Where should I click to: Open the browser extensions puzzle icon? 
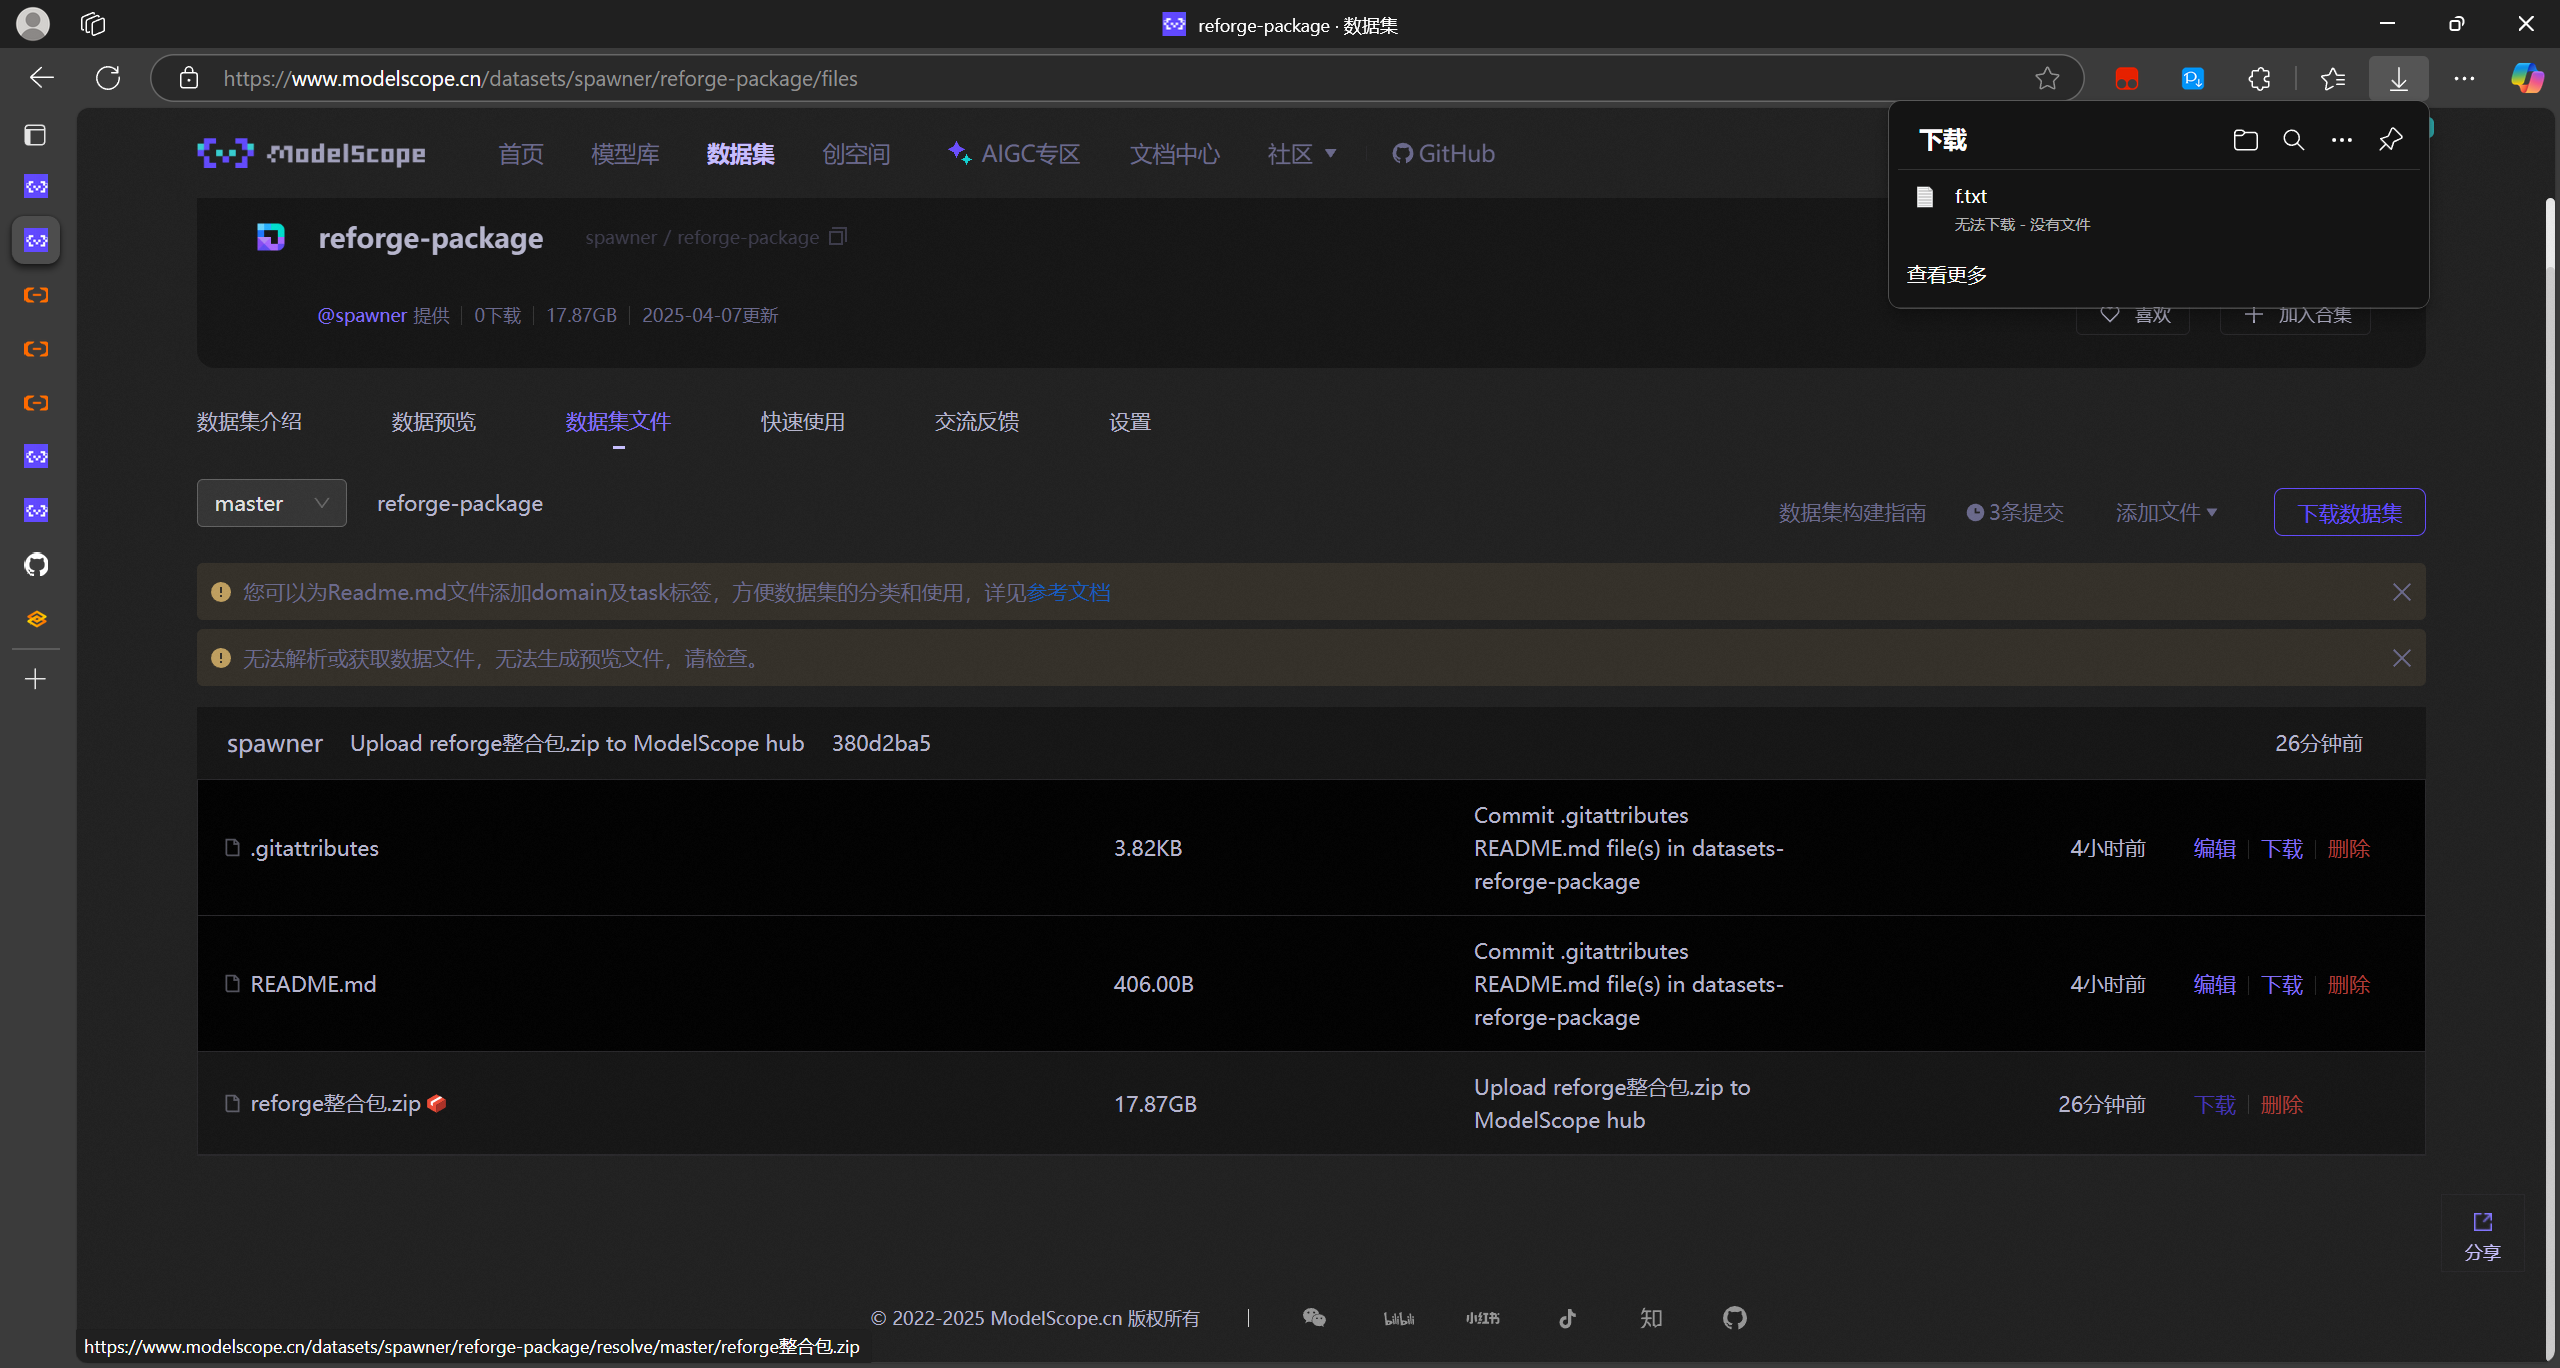pyautogui.click(x=2259, y=78)
